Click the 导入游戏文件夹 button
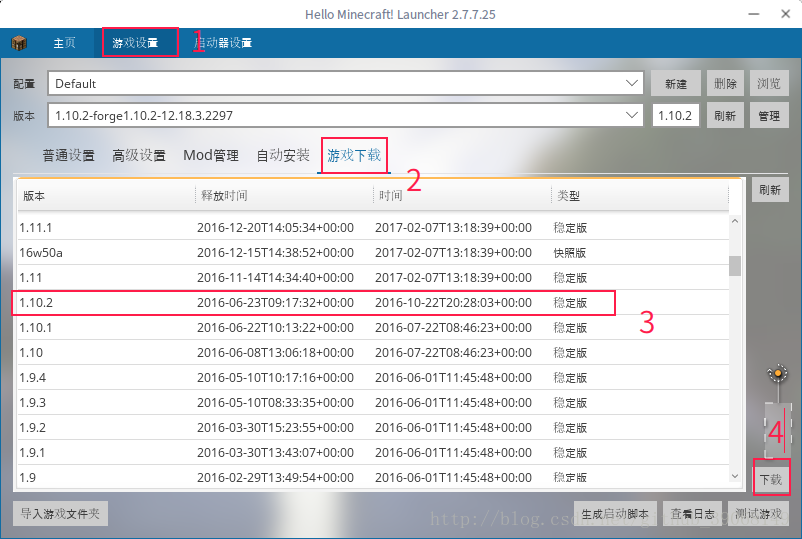 (60, 514)
